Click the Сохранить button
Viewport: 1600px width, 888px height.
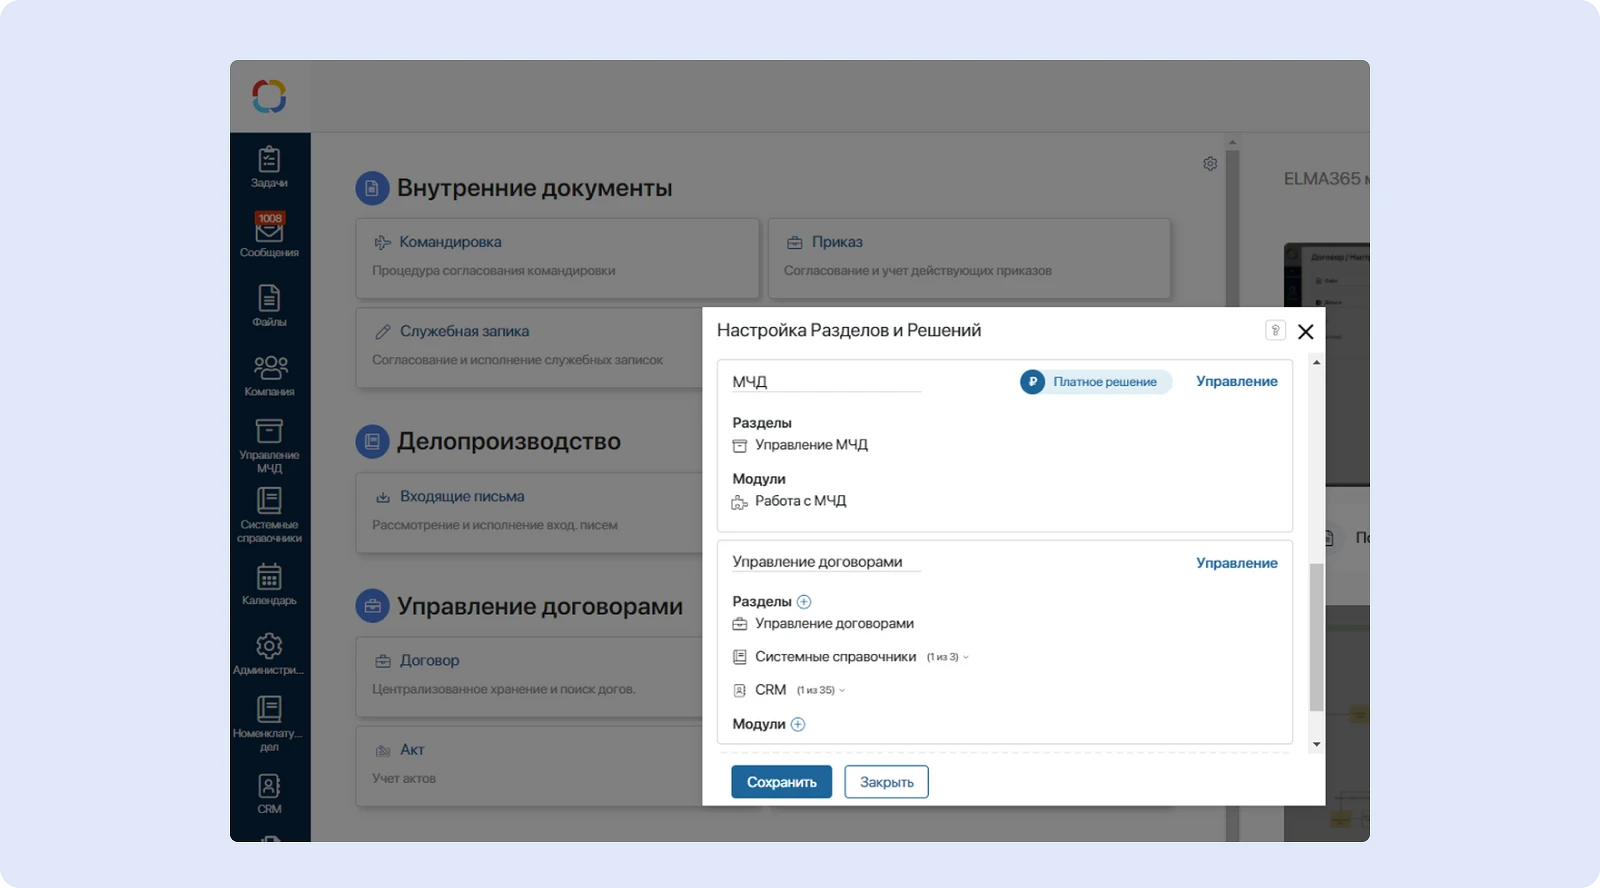pos(781,782)
